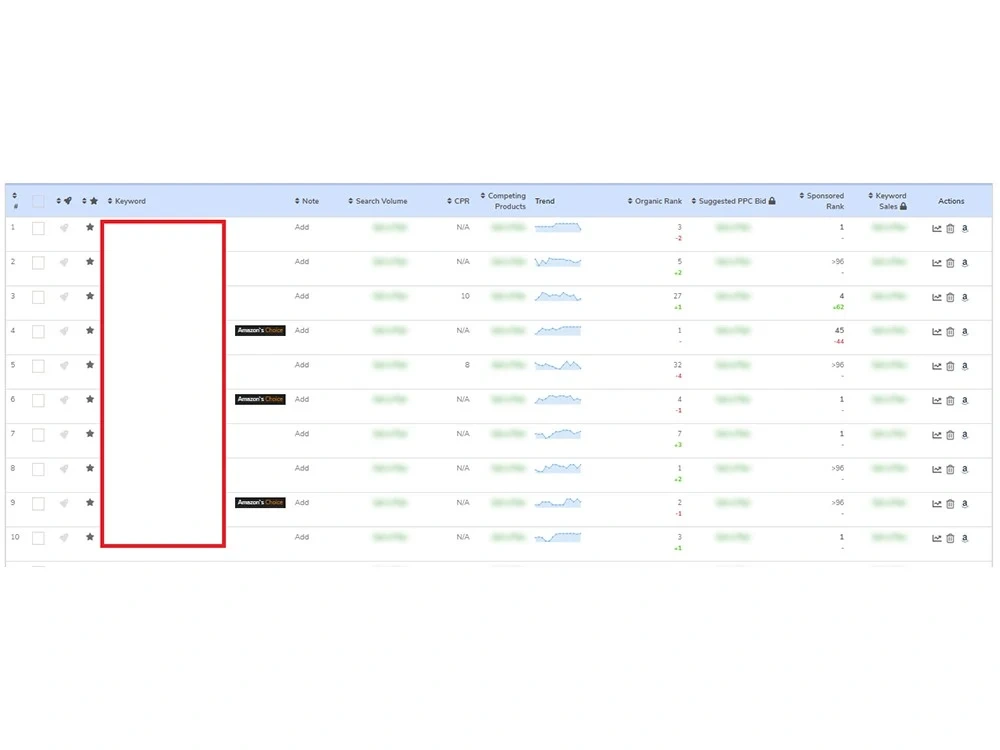Image resolution: width=1000 pixels, height=750 pixels.
Task: Check the checkbox in row 1
Action: coord(37,228)
